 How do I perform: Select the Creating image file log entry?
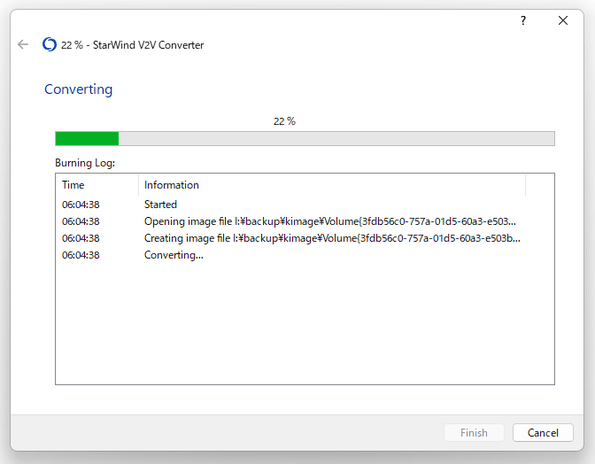pos(305,238)
